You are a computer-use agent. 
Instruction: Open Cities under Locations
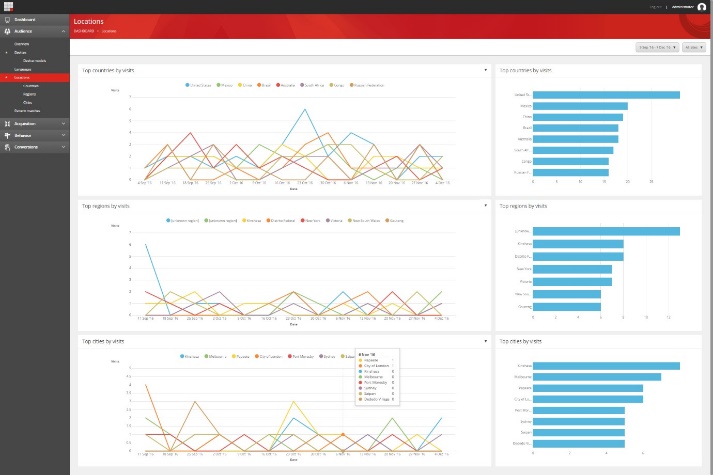click(28, 103)
